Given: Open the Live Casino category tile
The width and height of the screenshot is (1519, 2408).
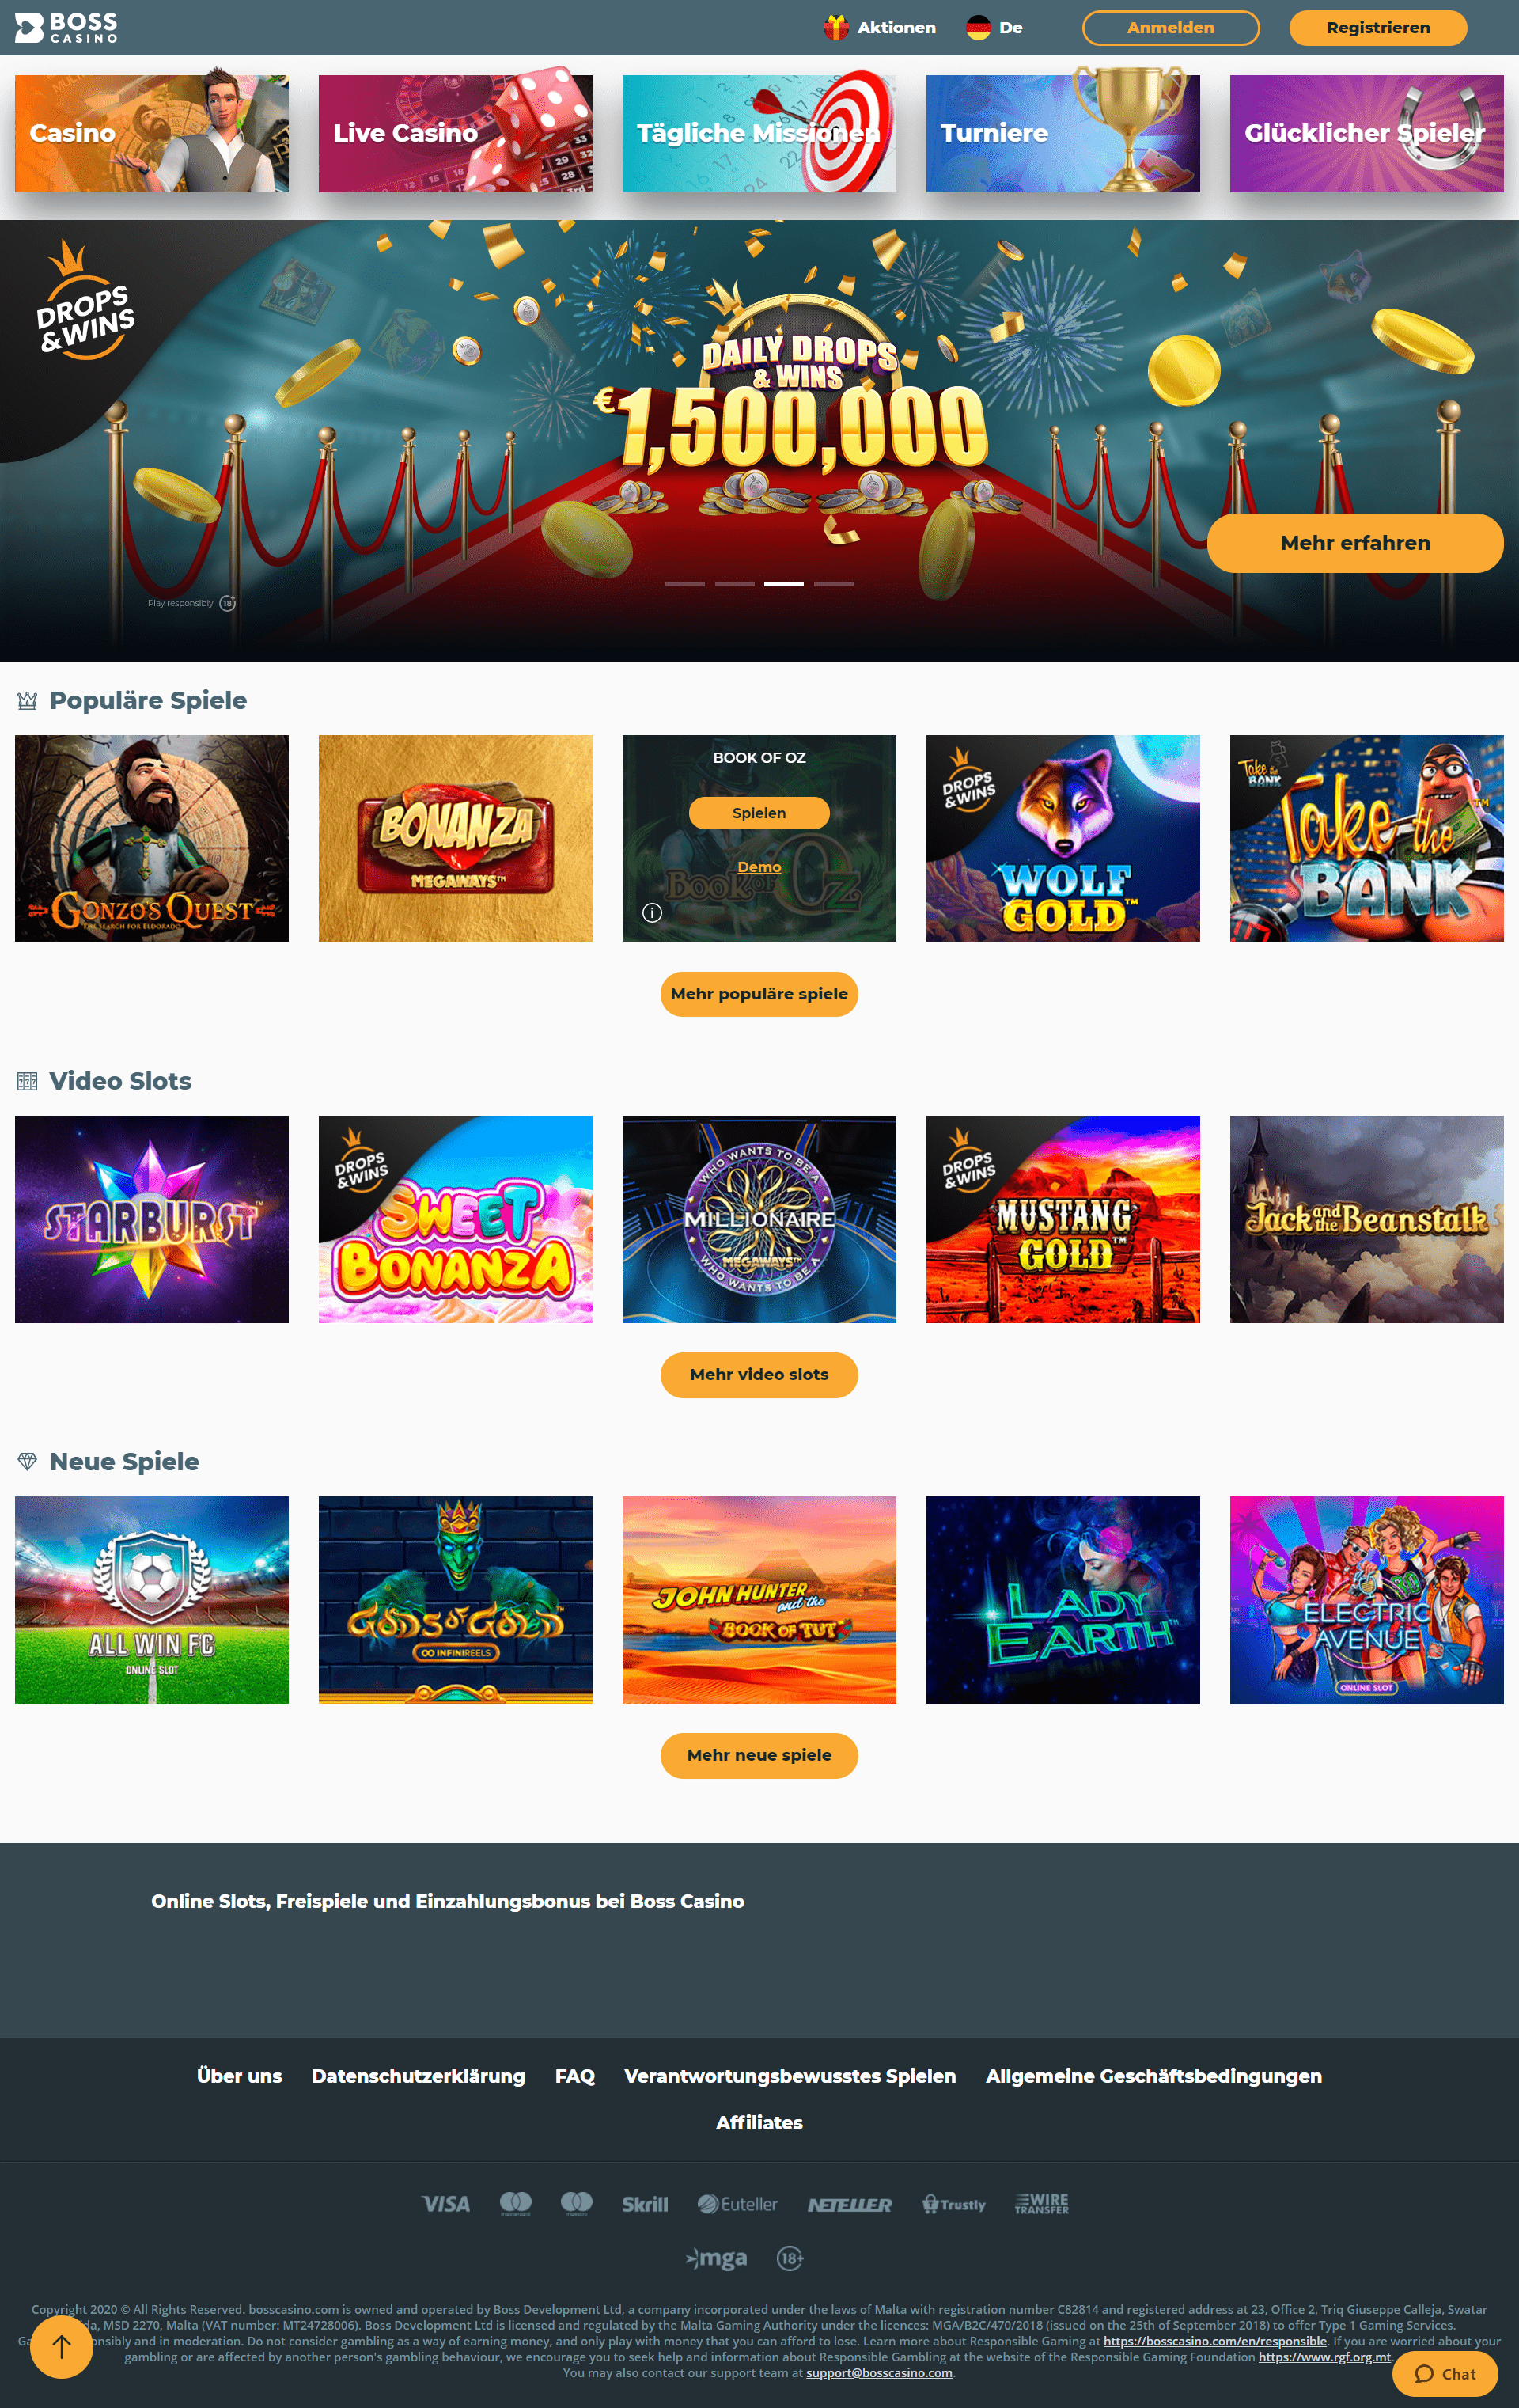Looking at the screenshot, I should 455,133.
